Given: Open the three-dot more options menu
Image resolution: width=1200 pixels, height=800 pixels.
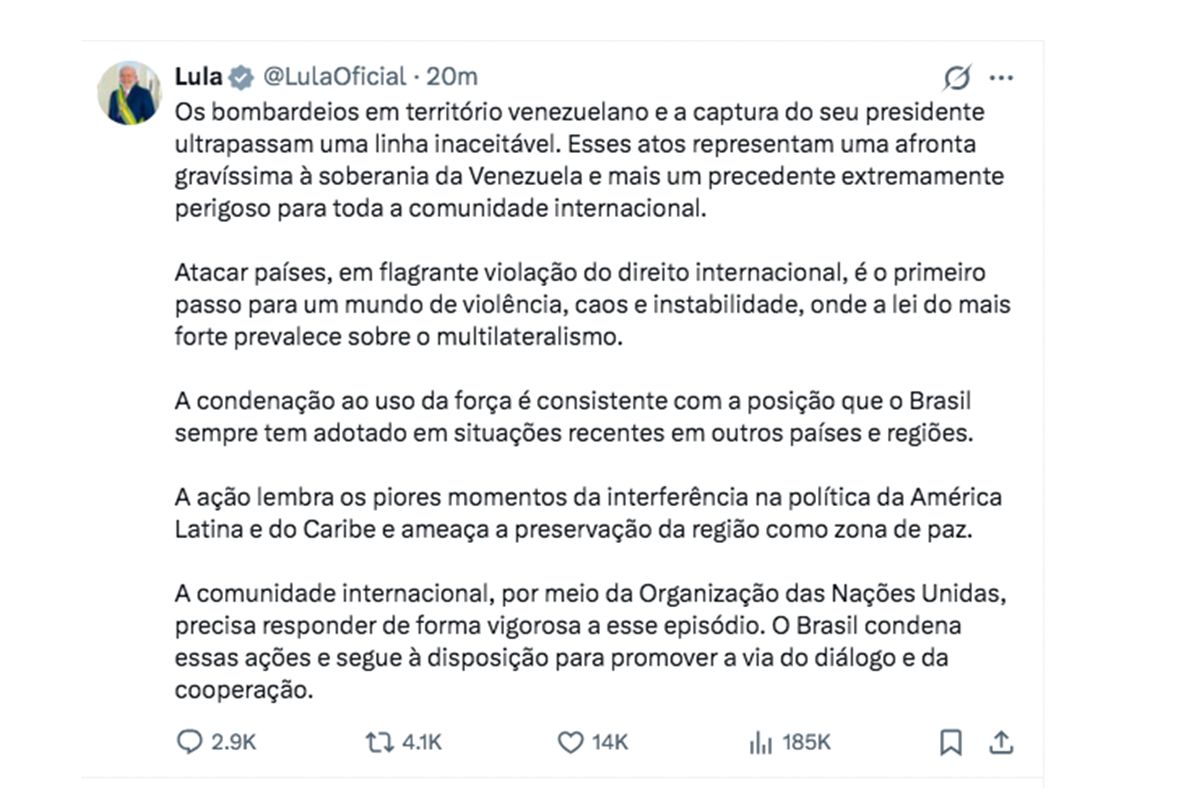Looking at the screenshot, I should point(1001,77).
